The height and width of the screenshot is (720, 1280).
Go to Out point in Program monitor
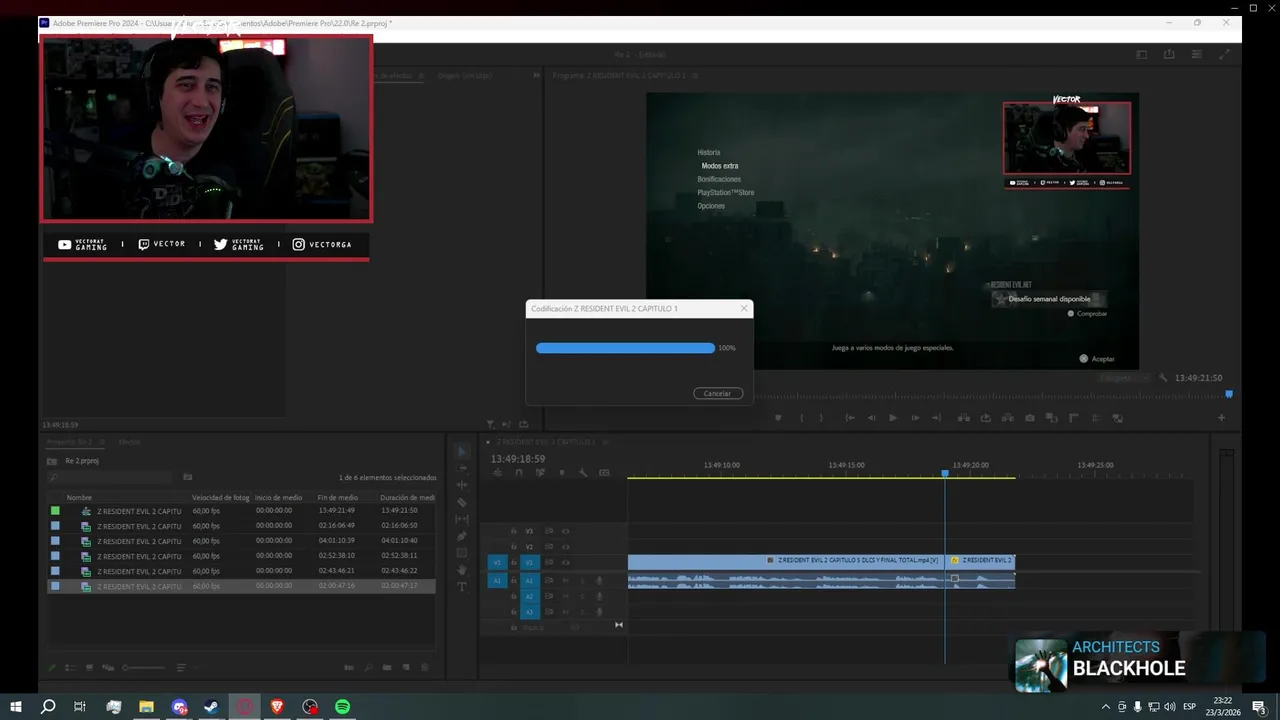pyautogui.click(x=936, y=418)
